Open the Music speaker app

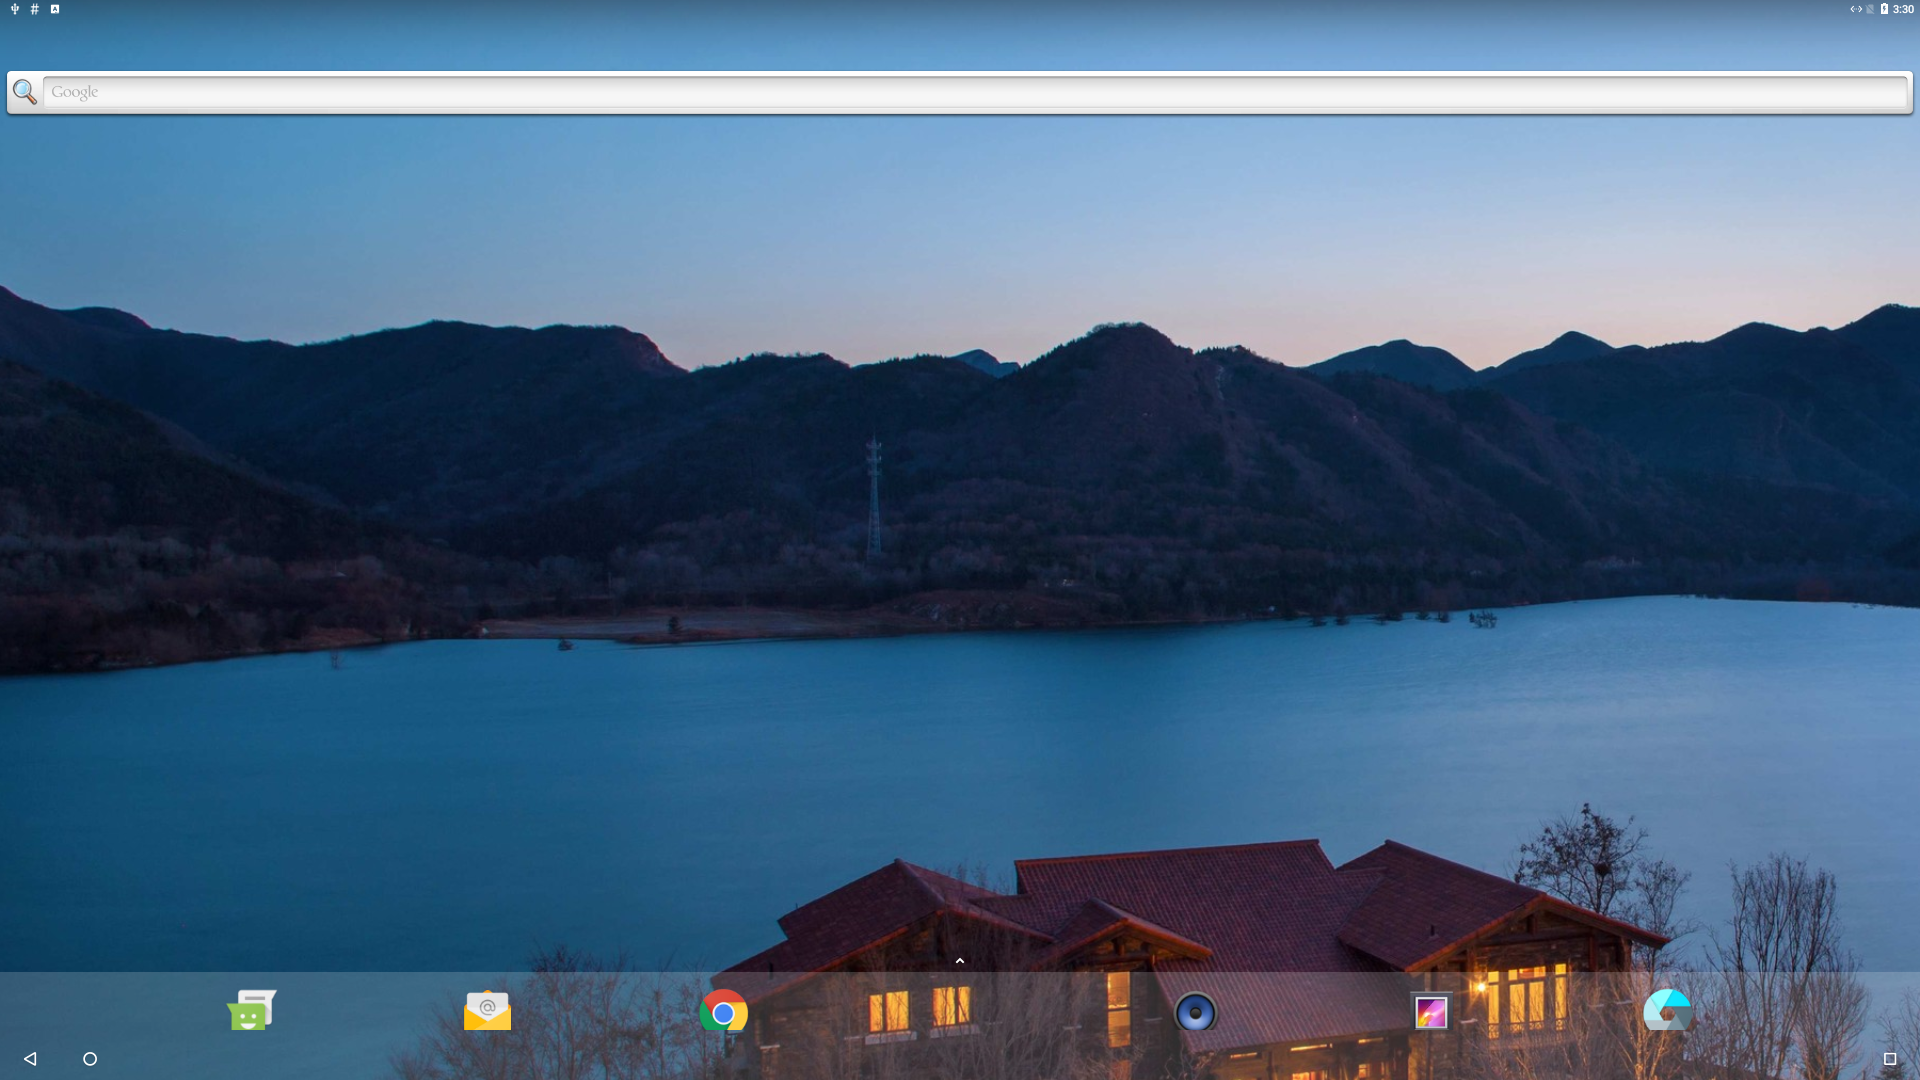pos(1195,1012)
